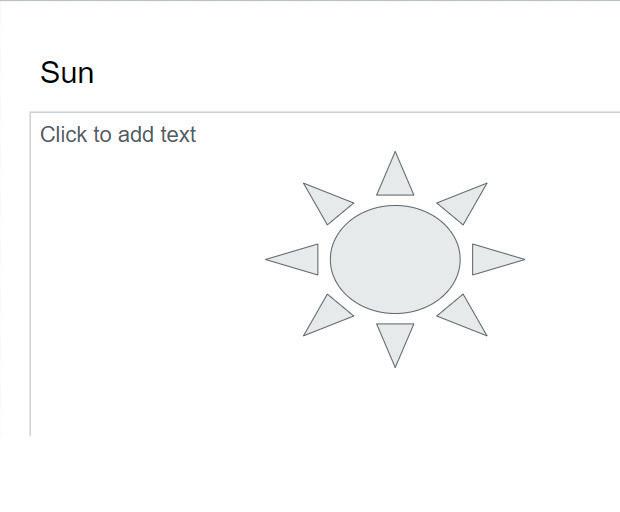Image resolution: width=620 pixels, height=512 pixels.
Task: Click blank content area left of the sun drawing
Action: click(146, 259)
